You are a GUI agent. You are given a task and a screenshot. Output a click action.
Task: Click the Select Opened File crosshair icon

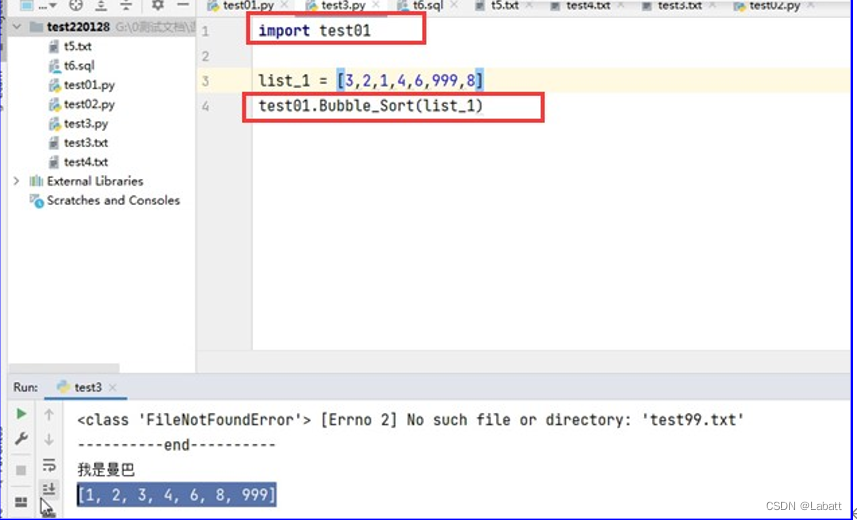tap(76, 5)
